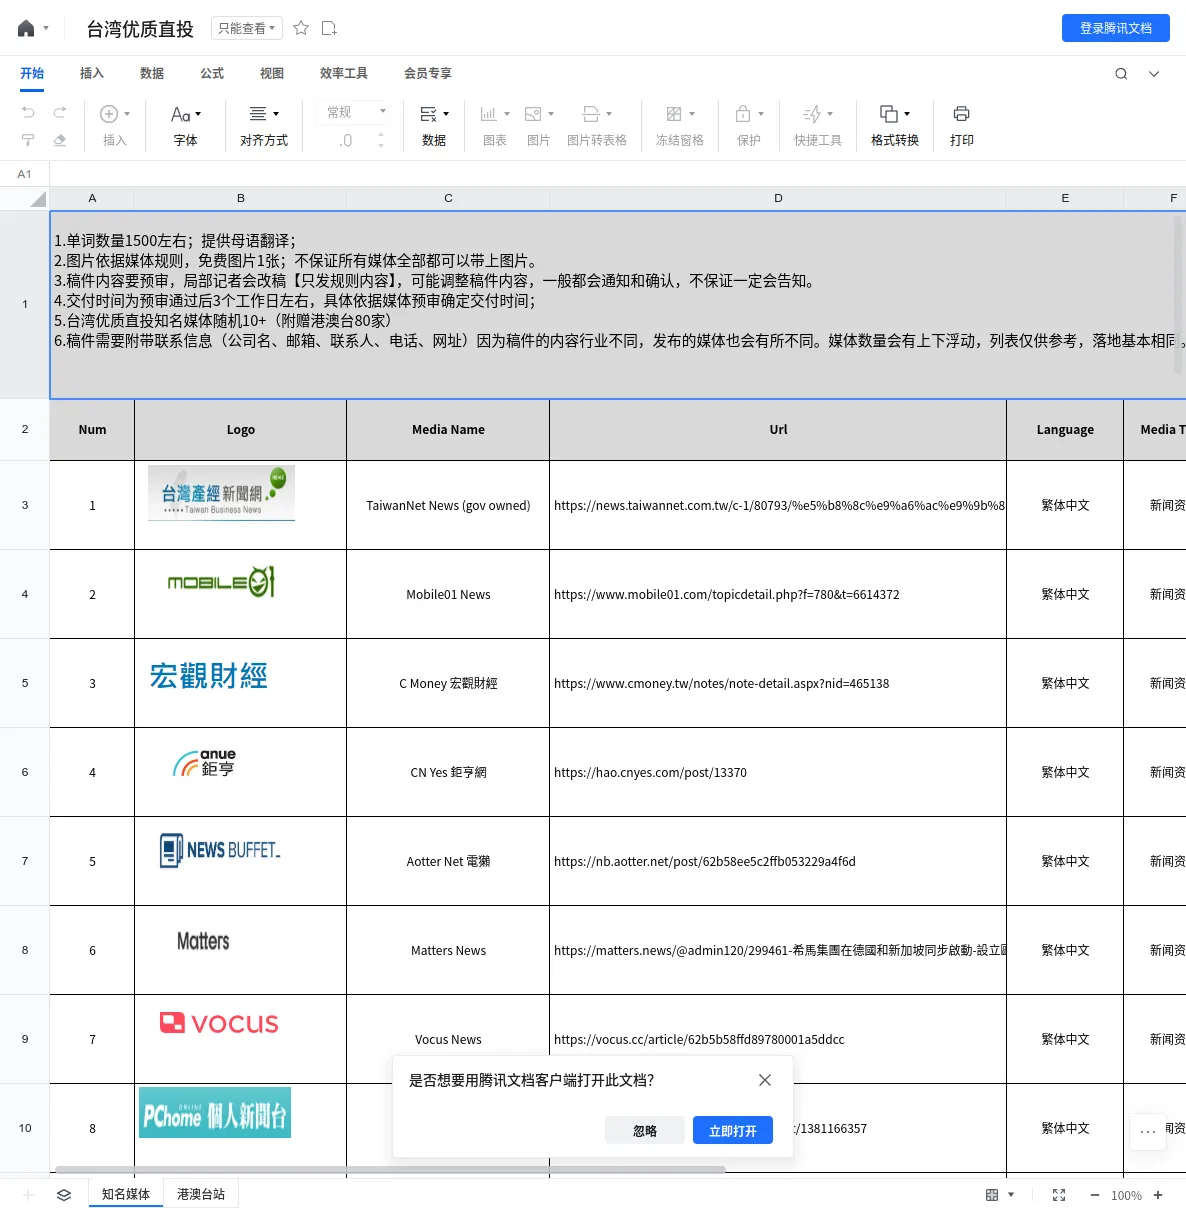The height and width of the screenshot is (1210, 1186).
Task: Select the 知名媒体 sheet tab
Action: (126, 1194)
